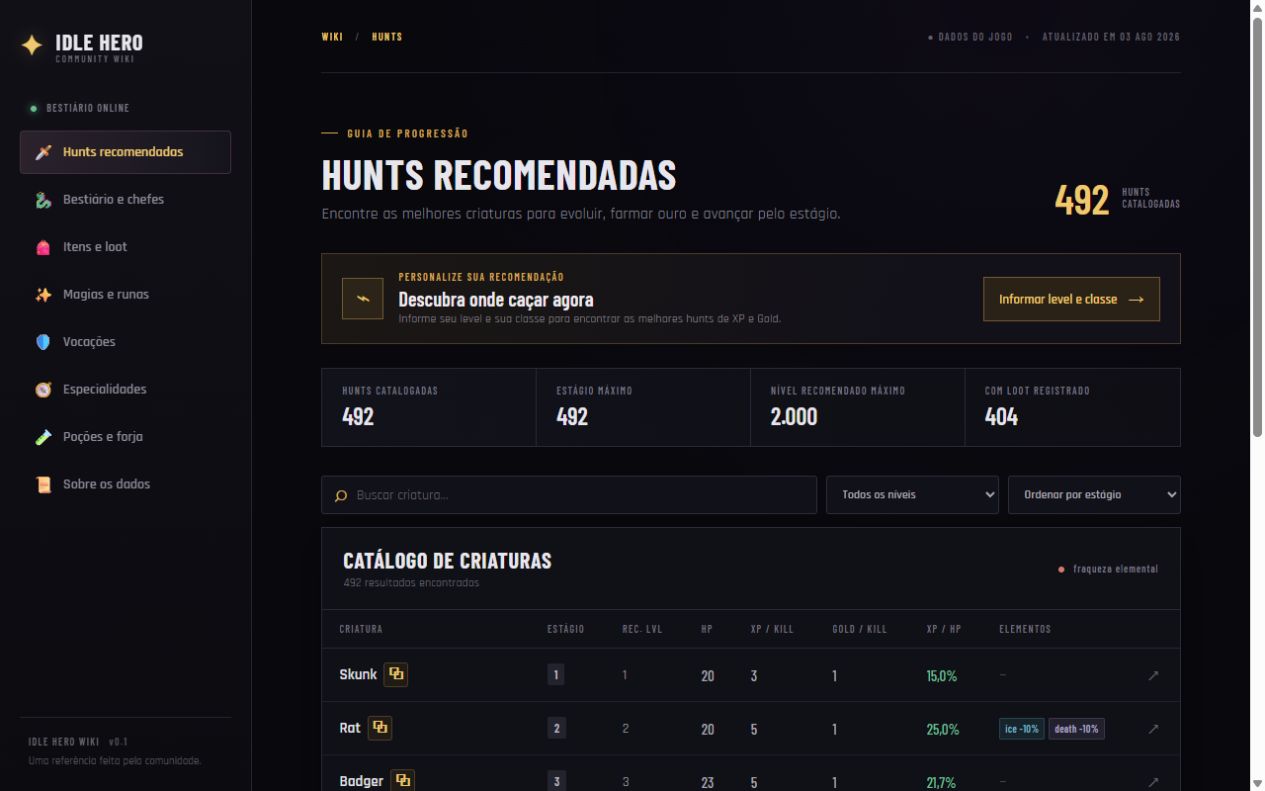Click the death -10% tag on Rat
Viewport: 1265px width, 791px height.
[1077, 729]
